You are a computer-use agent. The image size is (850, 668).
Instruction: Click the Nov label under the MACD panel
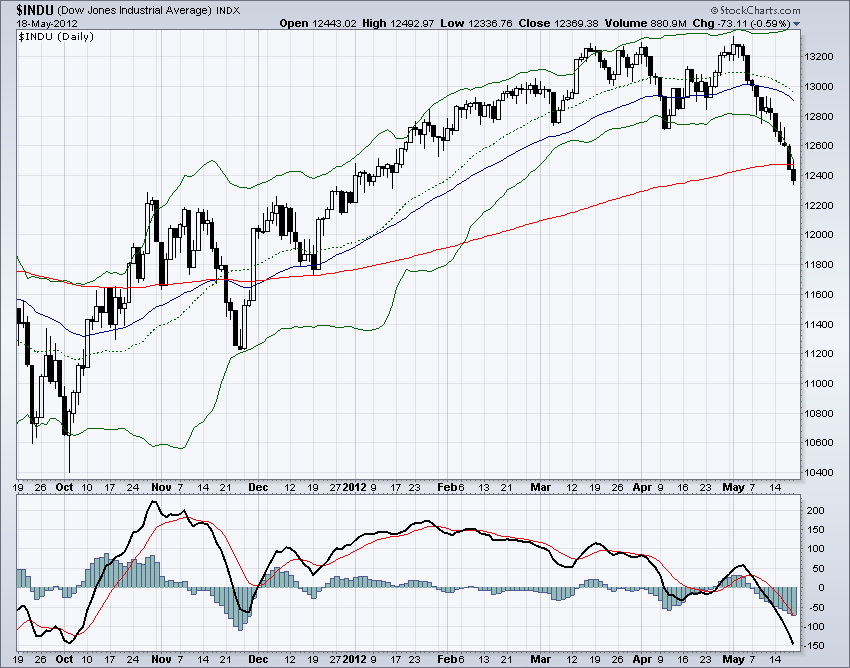point(162,659)
